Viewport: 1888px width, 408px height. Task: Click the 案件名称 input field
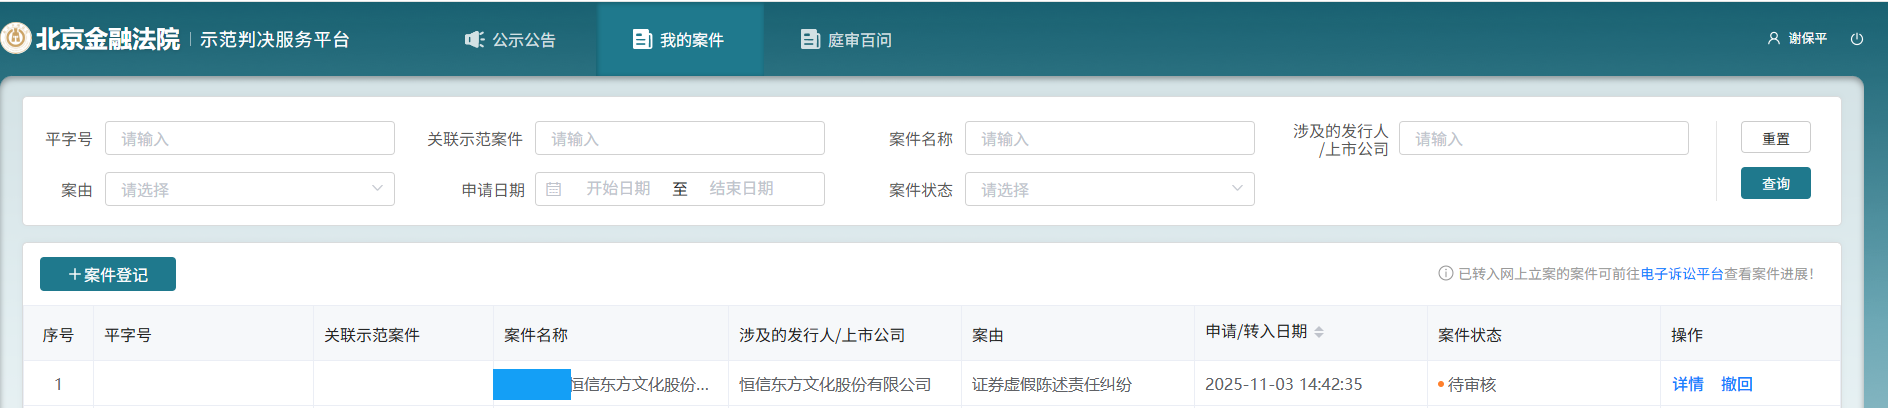point(1110,138)
